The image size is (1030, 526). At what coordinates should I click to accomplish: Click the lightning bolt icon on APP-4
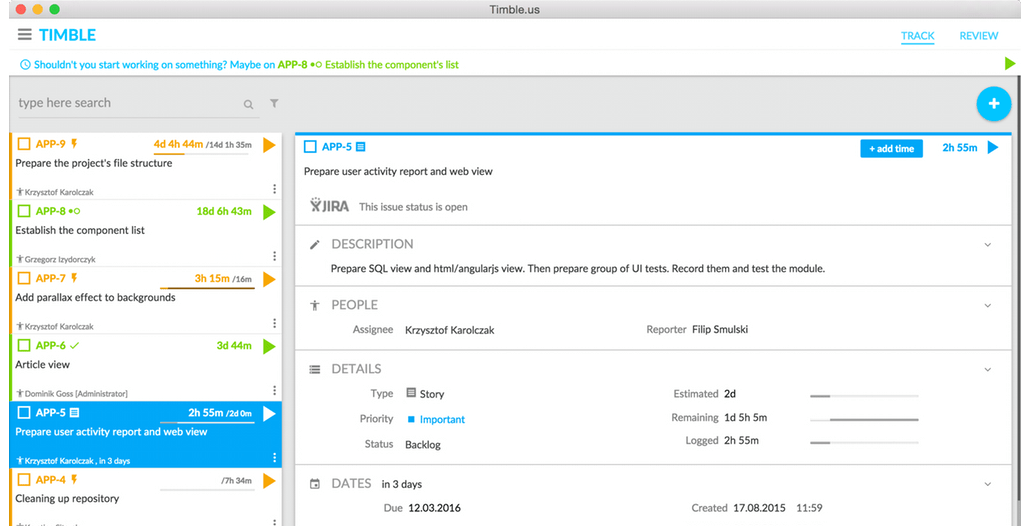(x=74, y=479)
